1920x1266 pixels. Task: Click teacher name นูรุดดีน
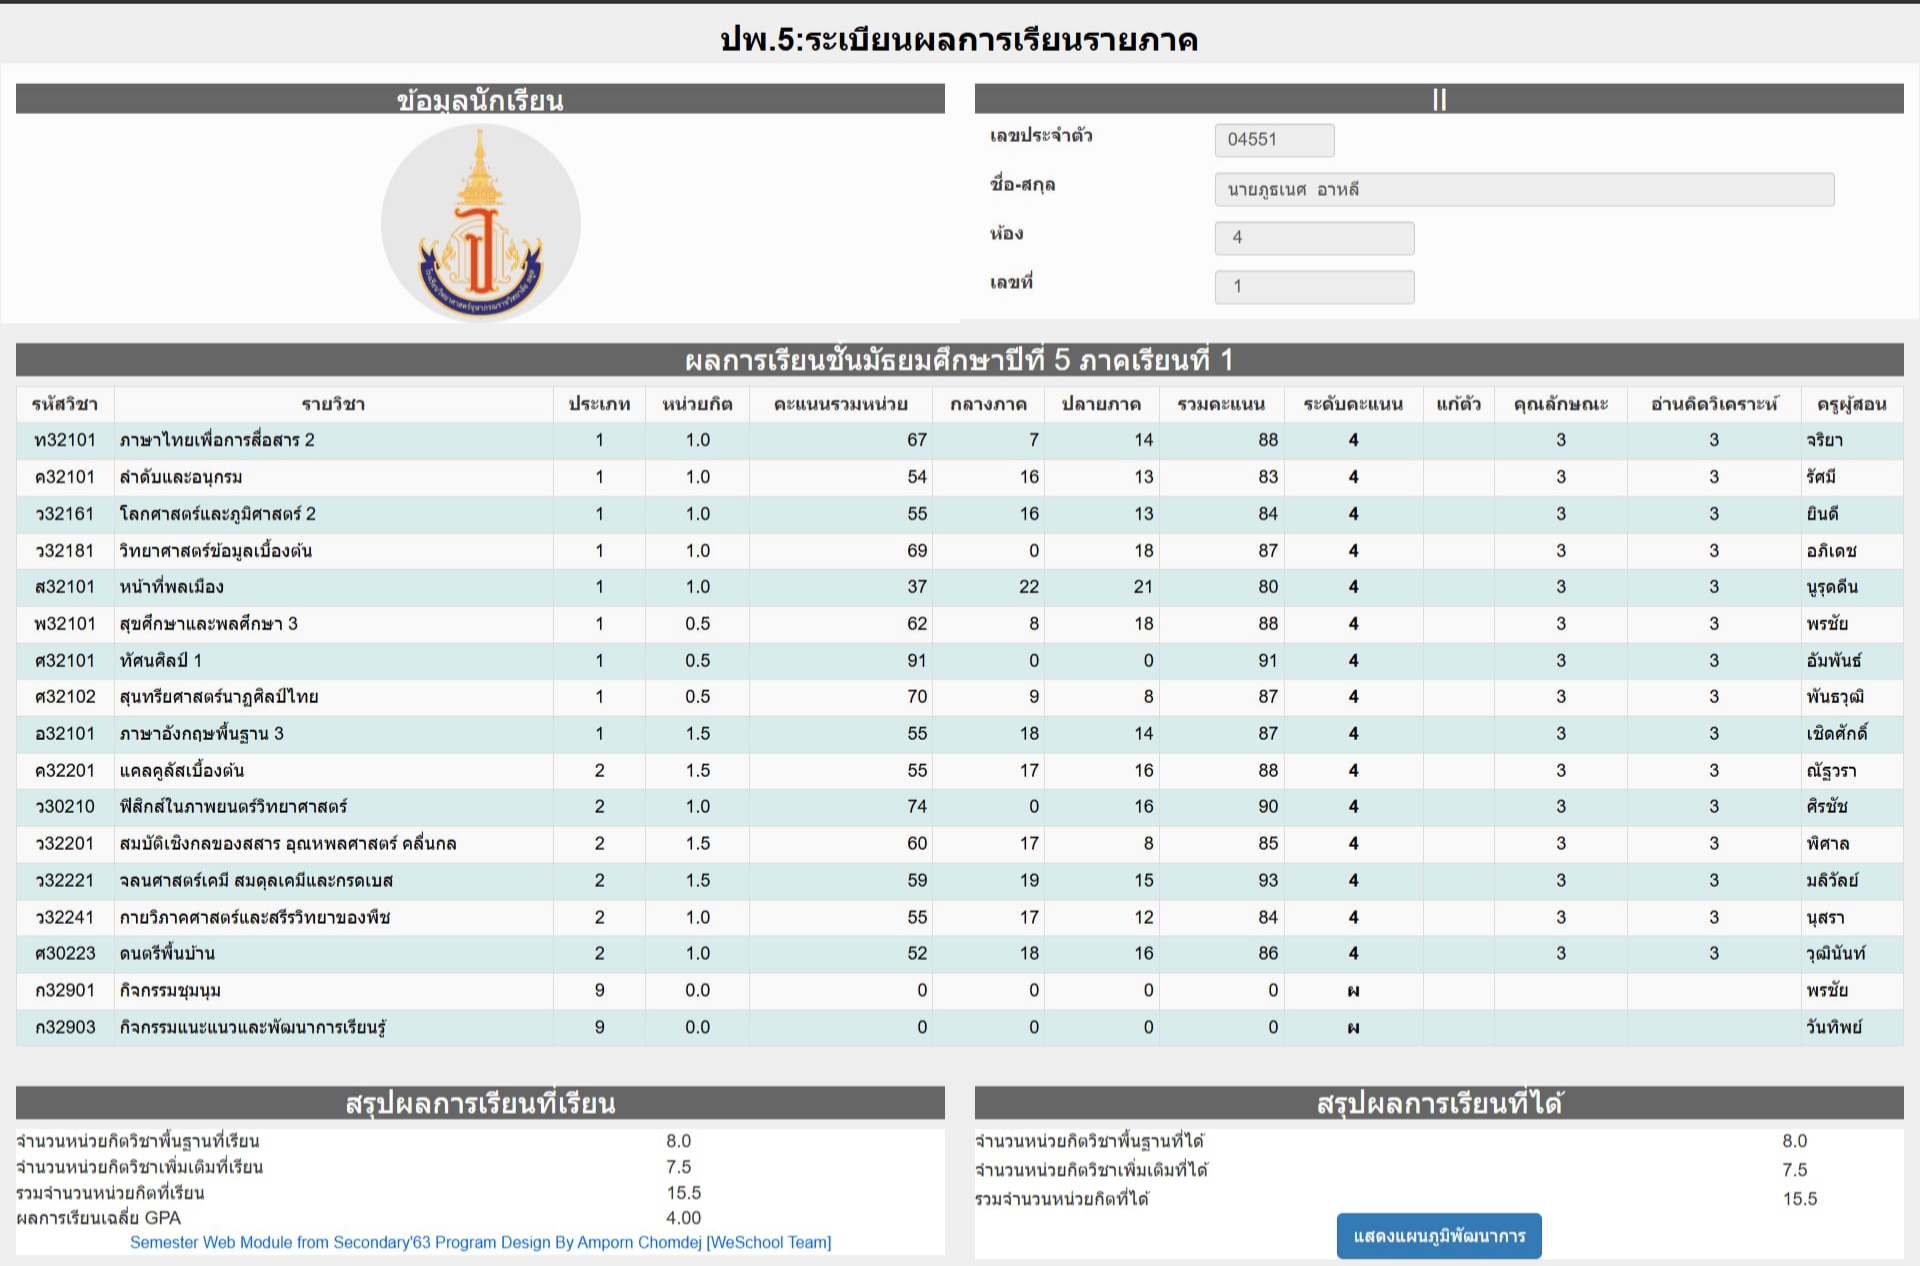(x=1832, y=587)
